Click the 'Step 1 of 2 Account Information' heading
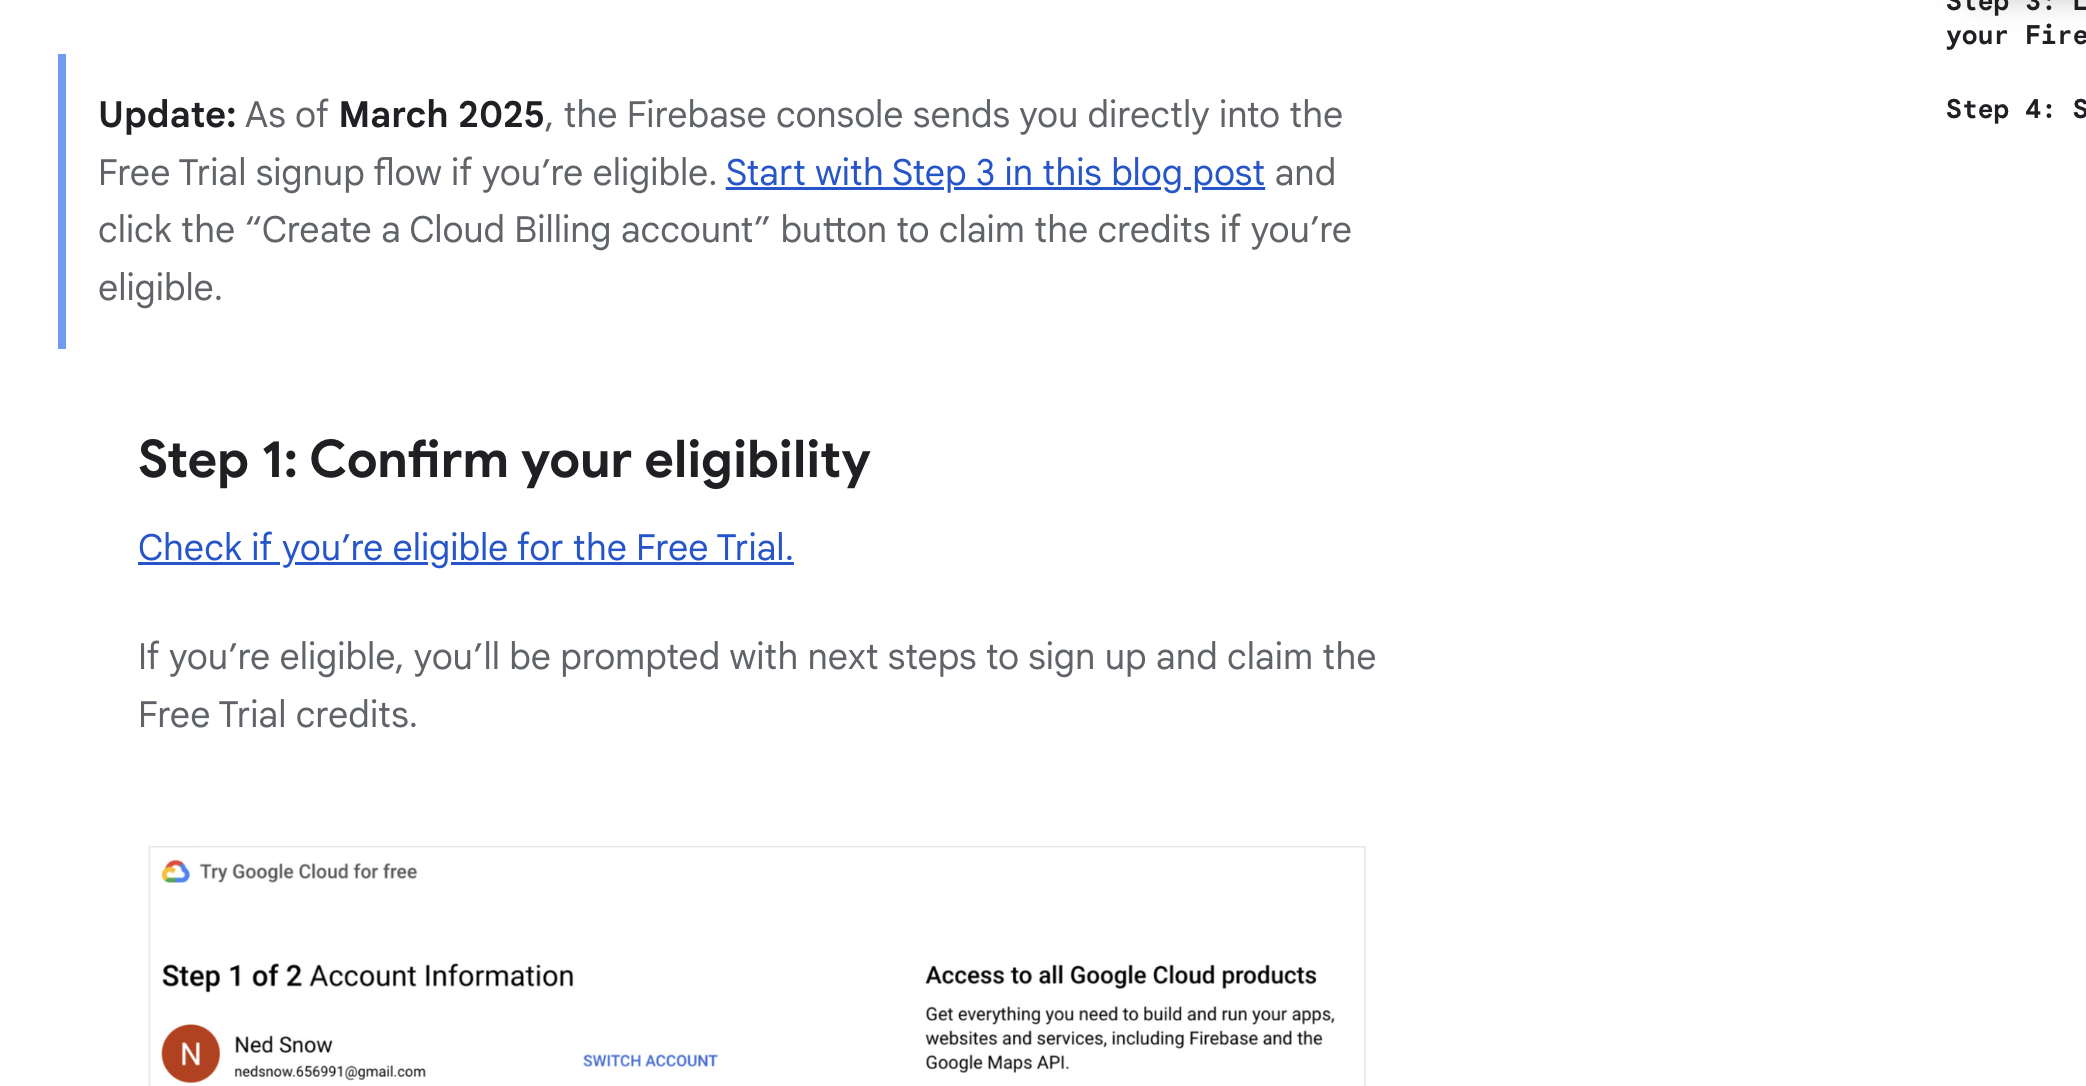2086x1086 pixels. point(367,976)
